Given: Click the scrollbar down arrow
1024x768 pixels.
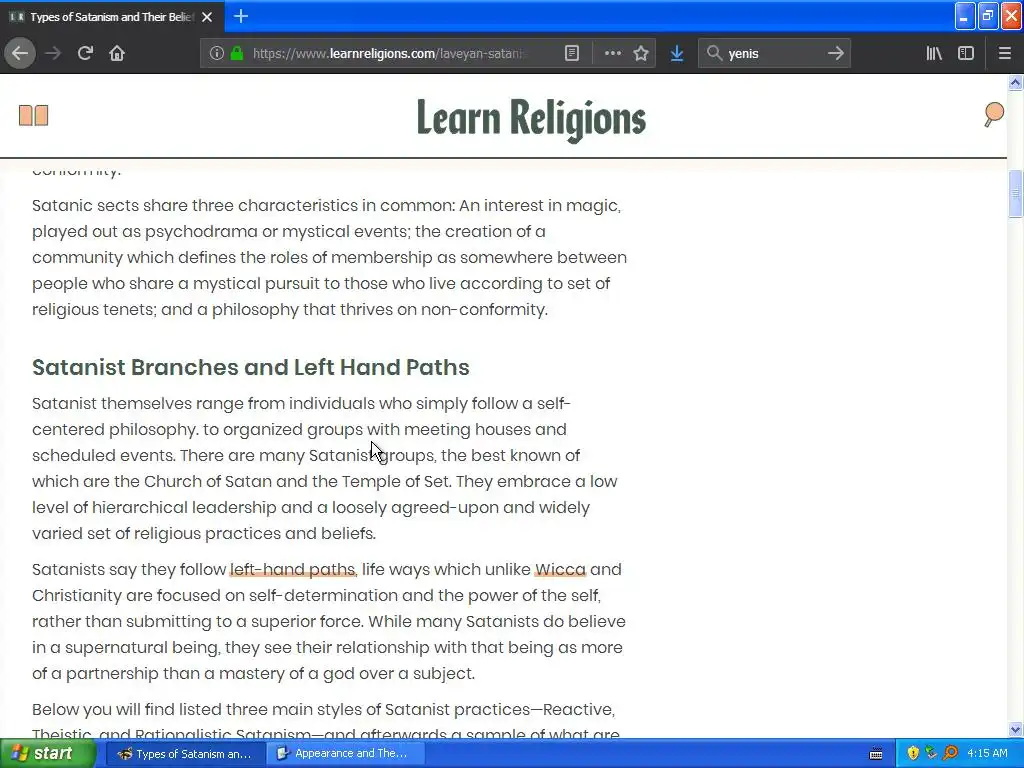Looking at the screenshot, I should click(x=1015, y=729).
